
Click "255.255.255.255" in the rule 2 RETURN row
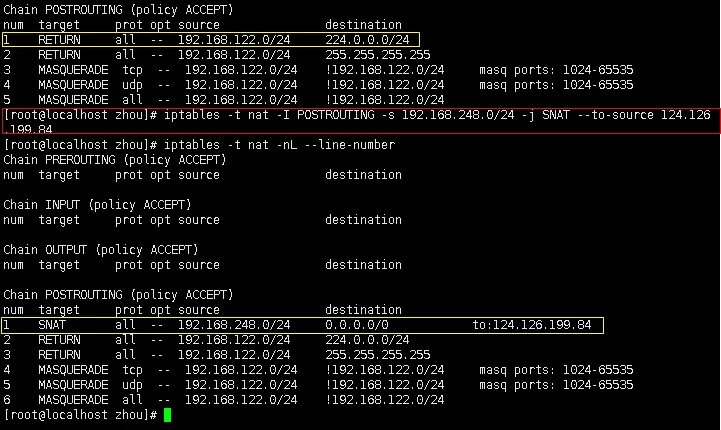point(378,55)
